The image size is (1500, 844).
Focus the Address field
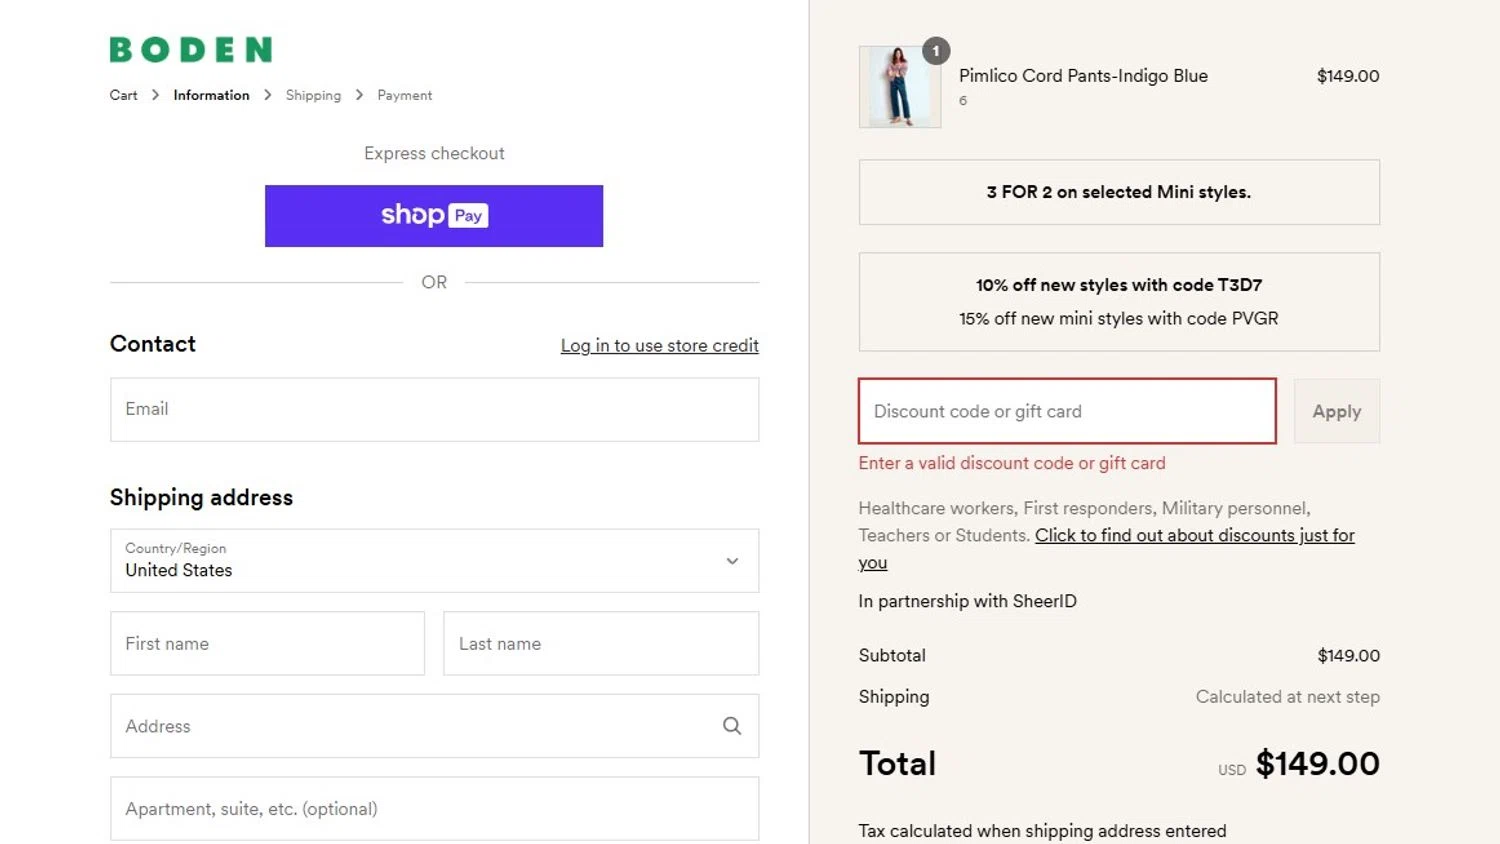click(434, 726)
